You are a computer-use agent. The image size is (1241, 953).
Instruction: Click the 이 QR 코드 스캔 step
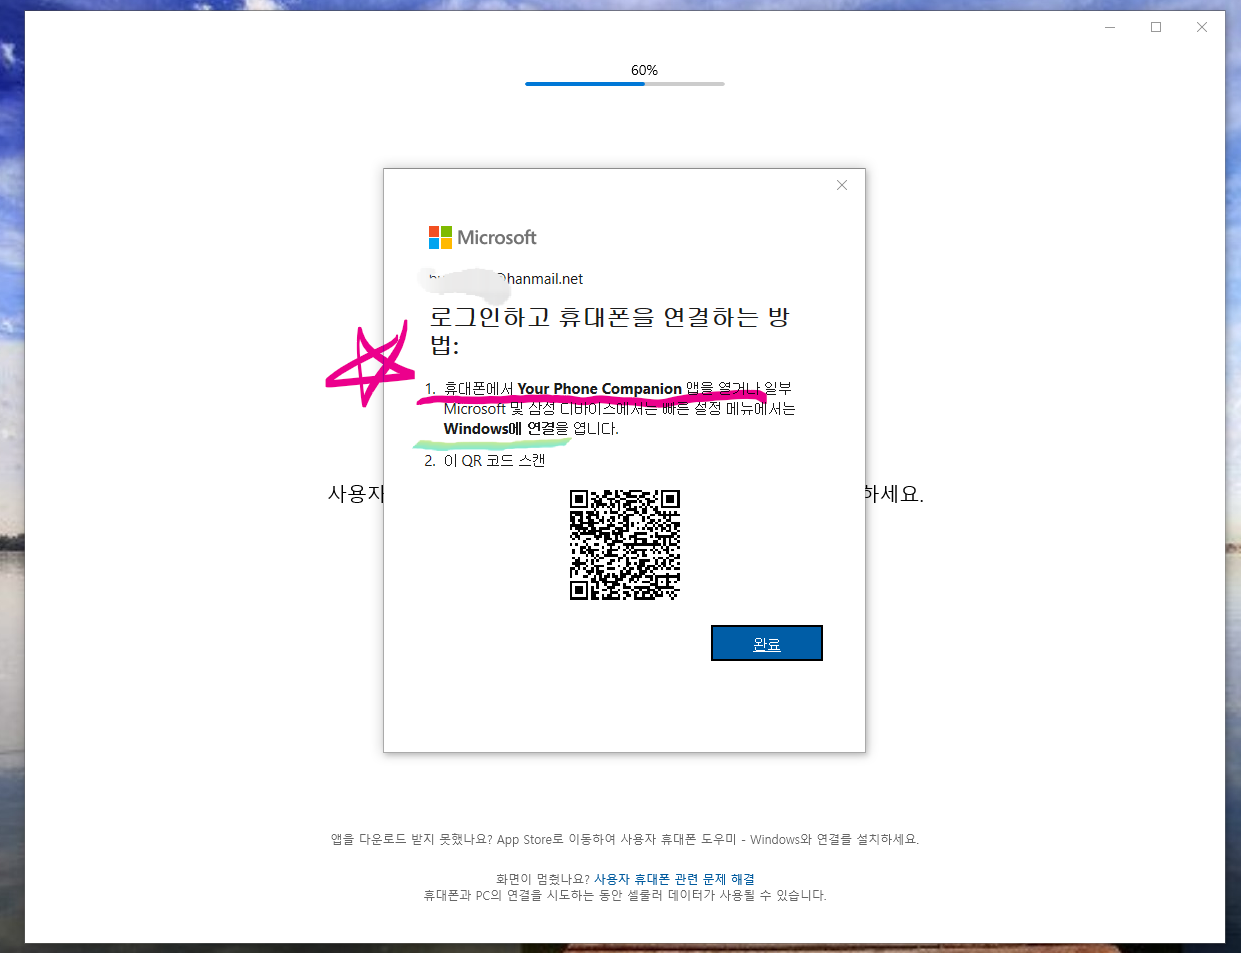(494, 460)
